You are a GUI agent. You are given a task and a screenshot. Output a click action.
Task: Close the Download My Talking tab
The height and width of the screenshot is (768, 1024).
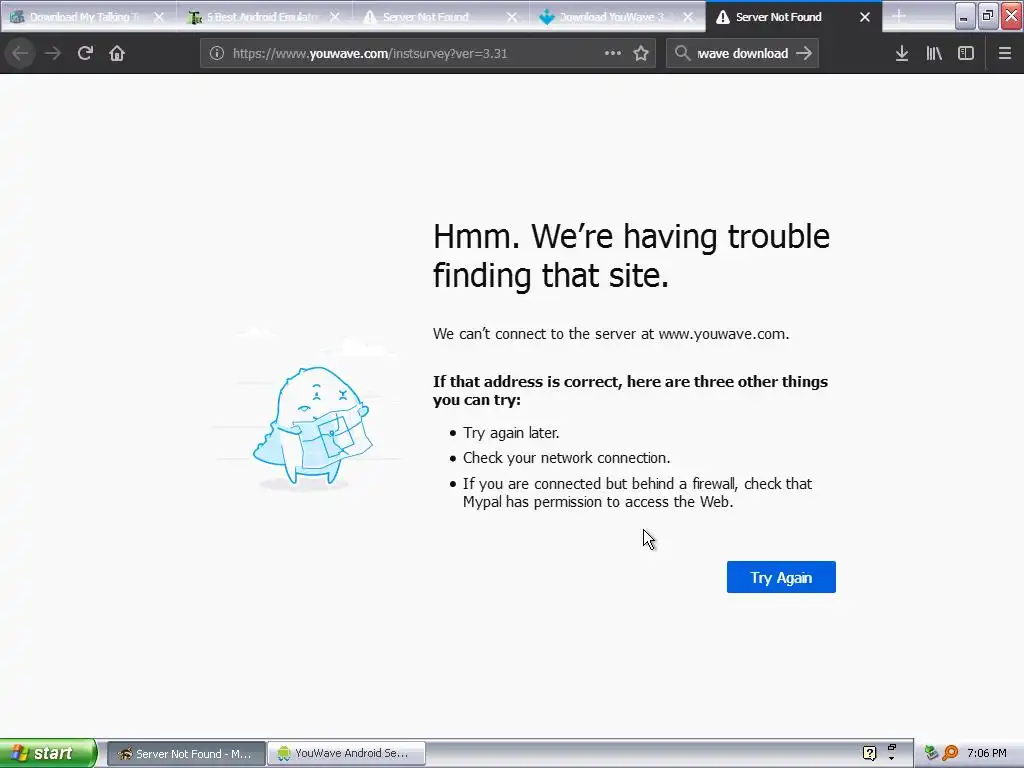(159, 17)
